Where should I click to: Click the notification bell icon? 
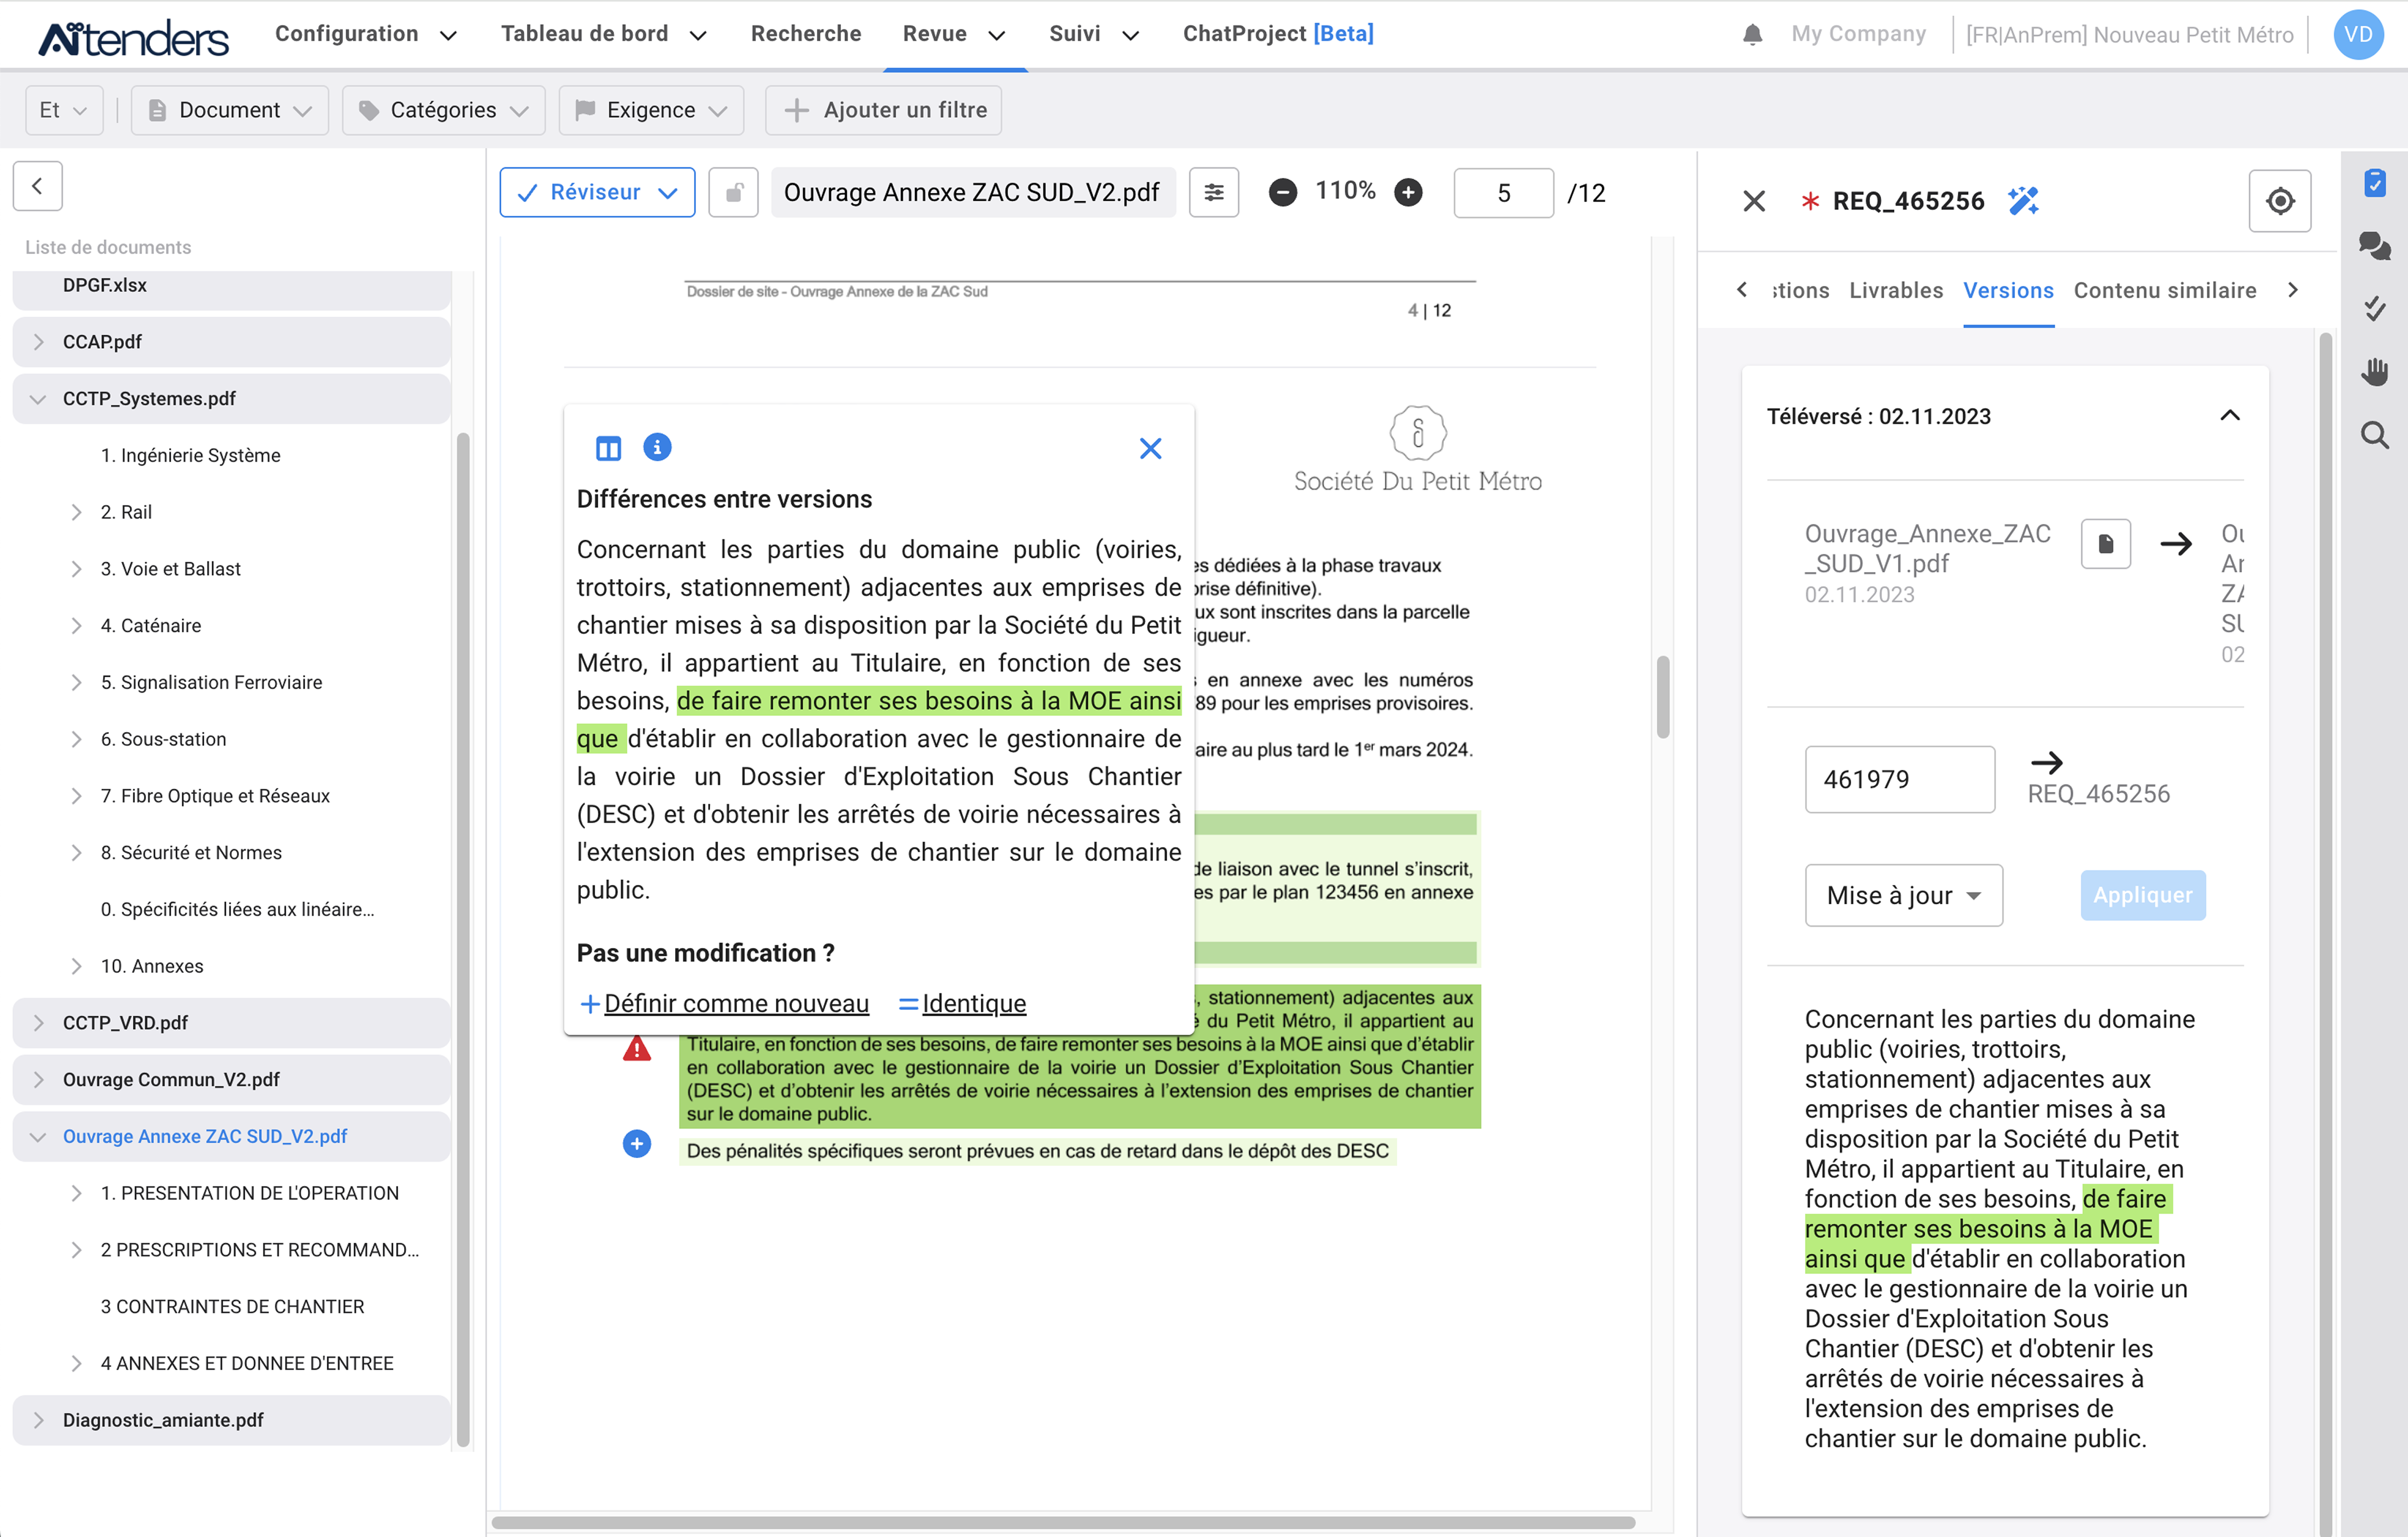click(1752, 34)
